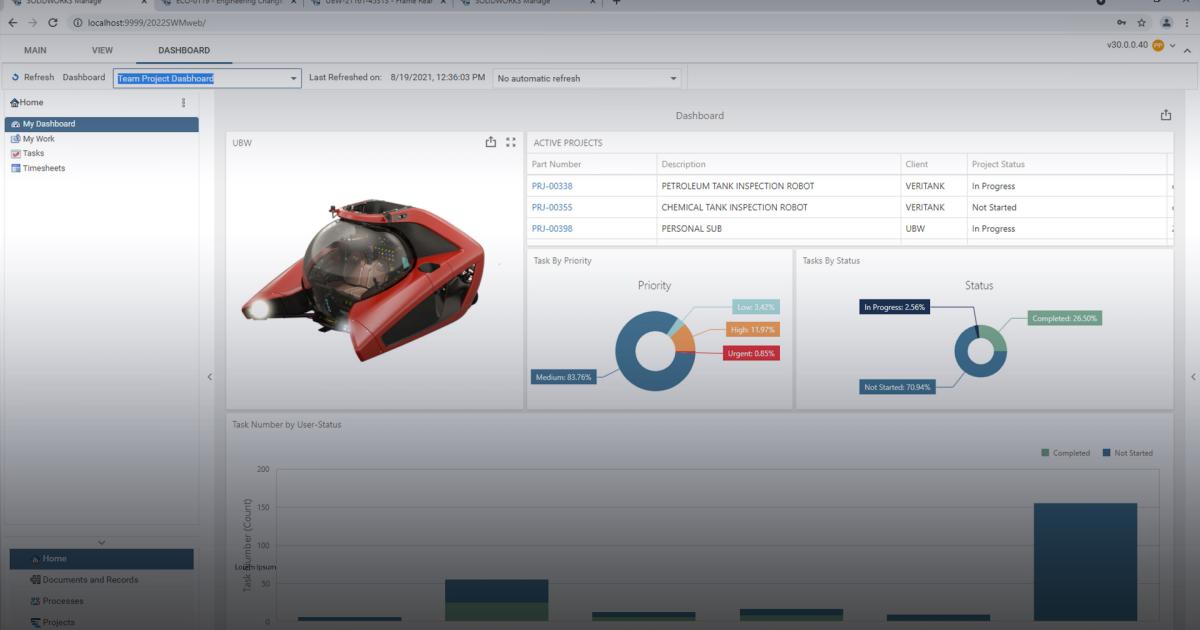The width and height of the screenshot is (1200, 630).
Task: Open the Home module at the bottom
Action: click(101, 559)
